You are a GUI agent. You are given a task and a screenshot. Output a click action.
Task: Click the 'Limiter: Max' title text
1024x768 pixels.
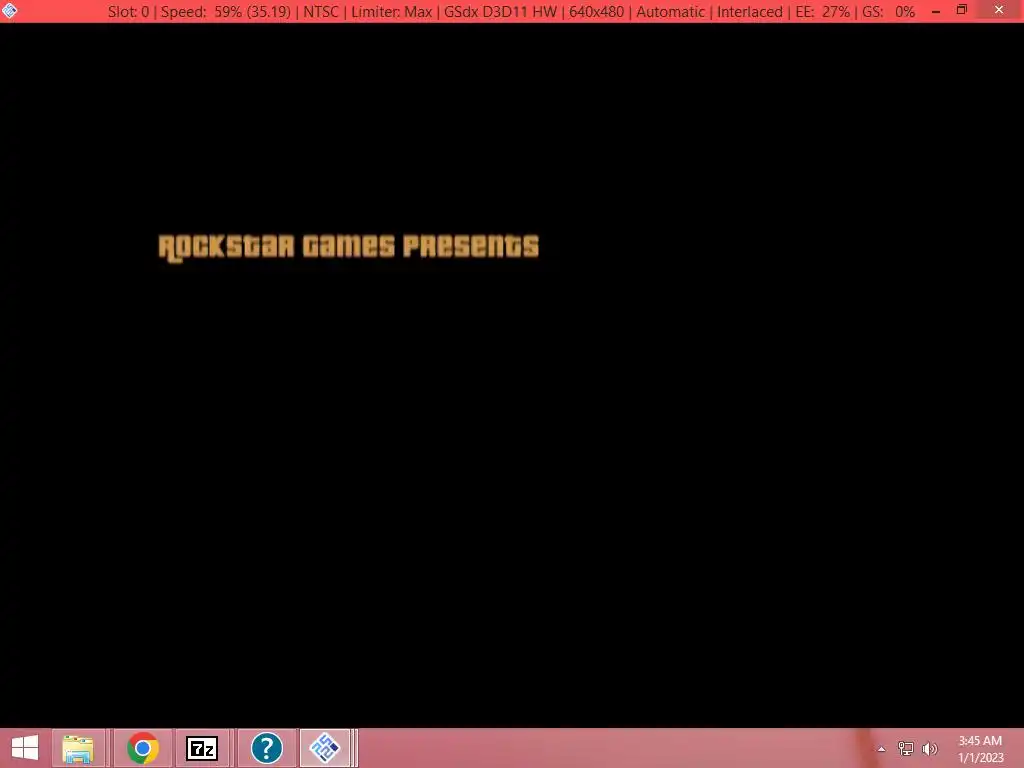coord(392,12)
